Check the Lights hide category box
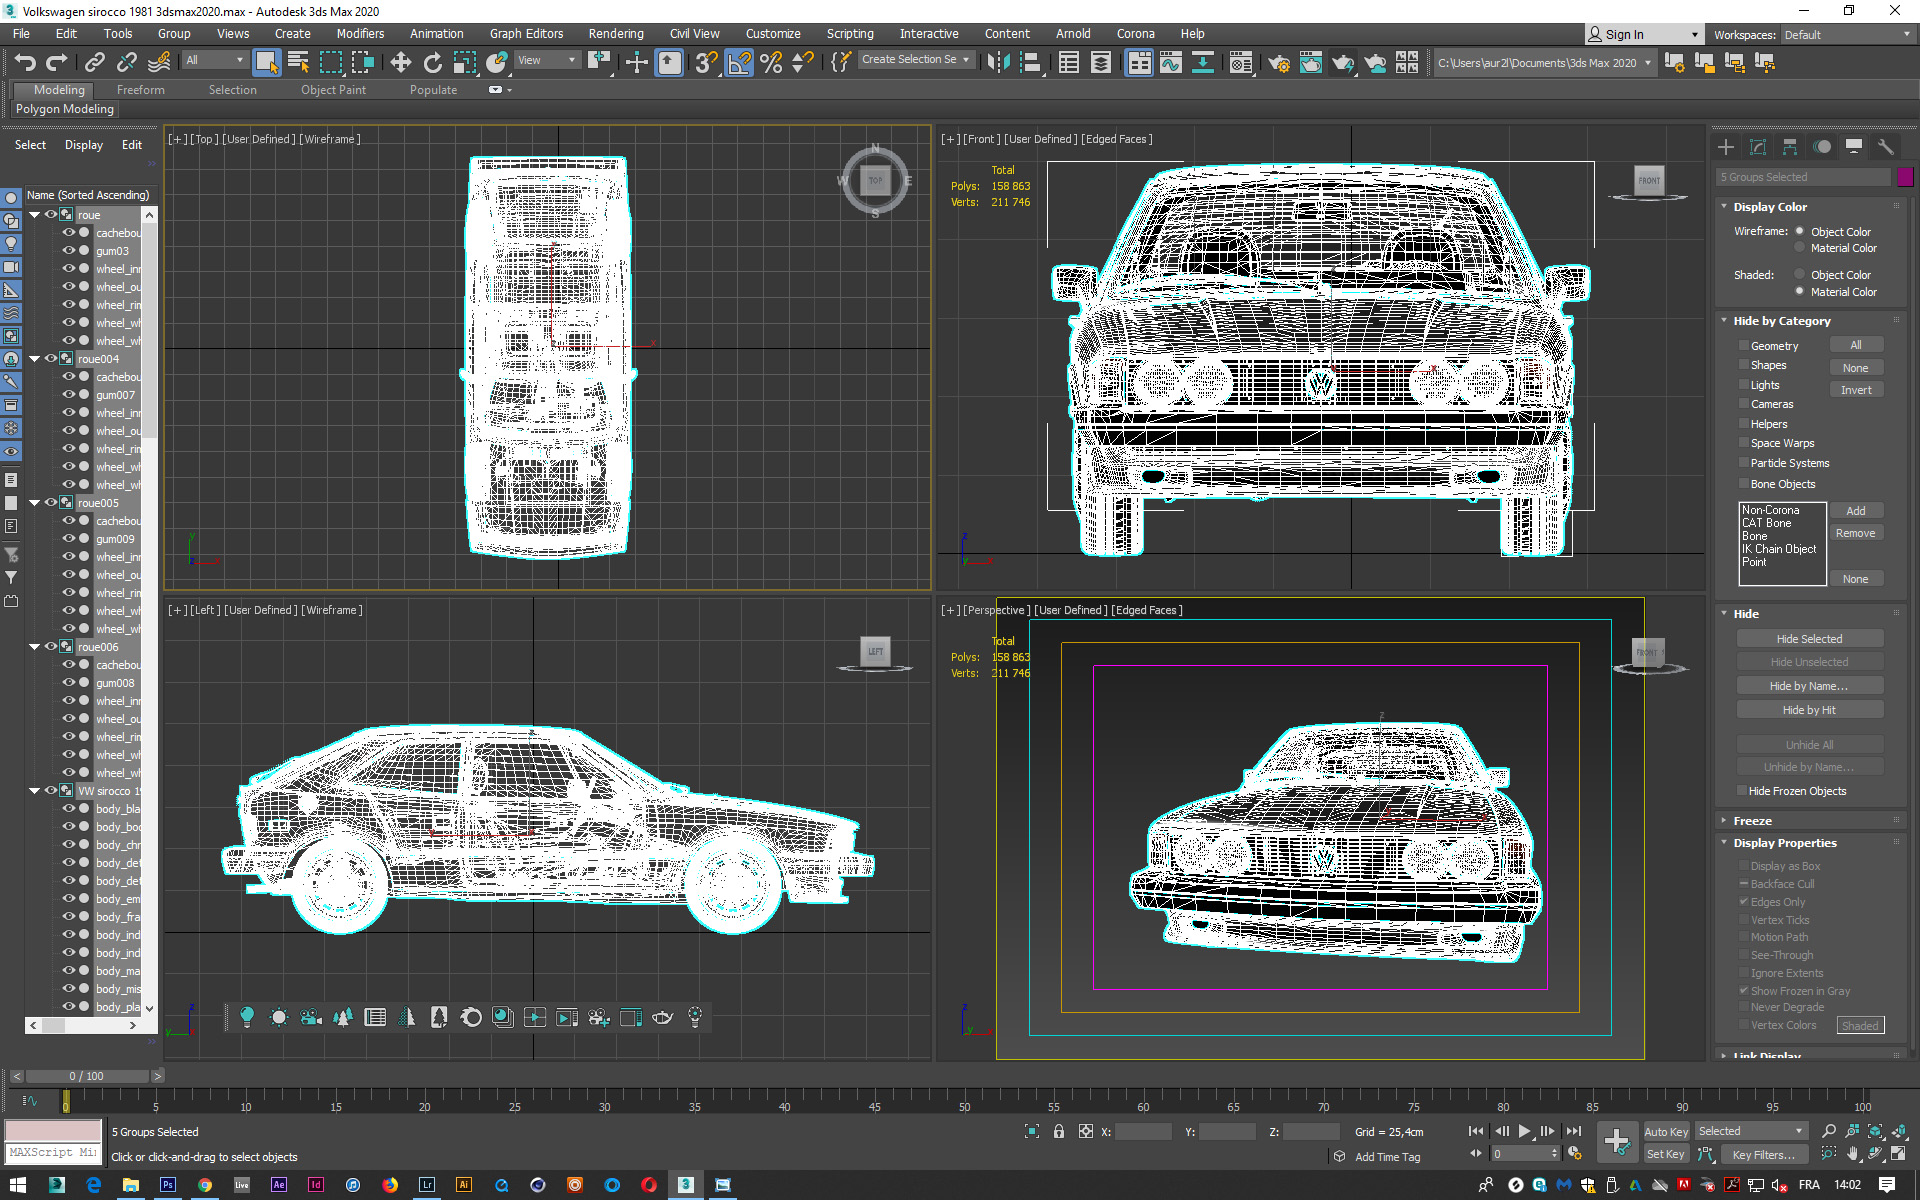This screenshot has width=1920, height=1200. click(x=1744, y=385)
